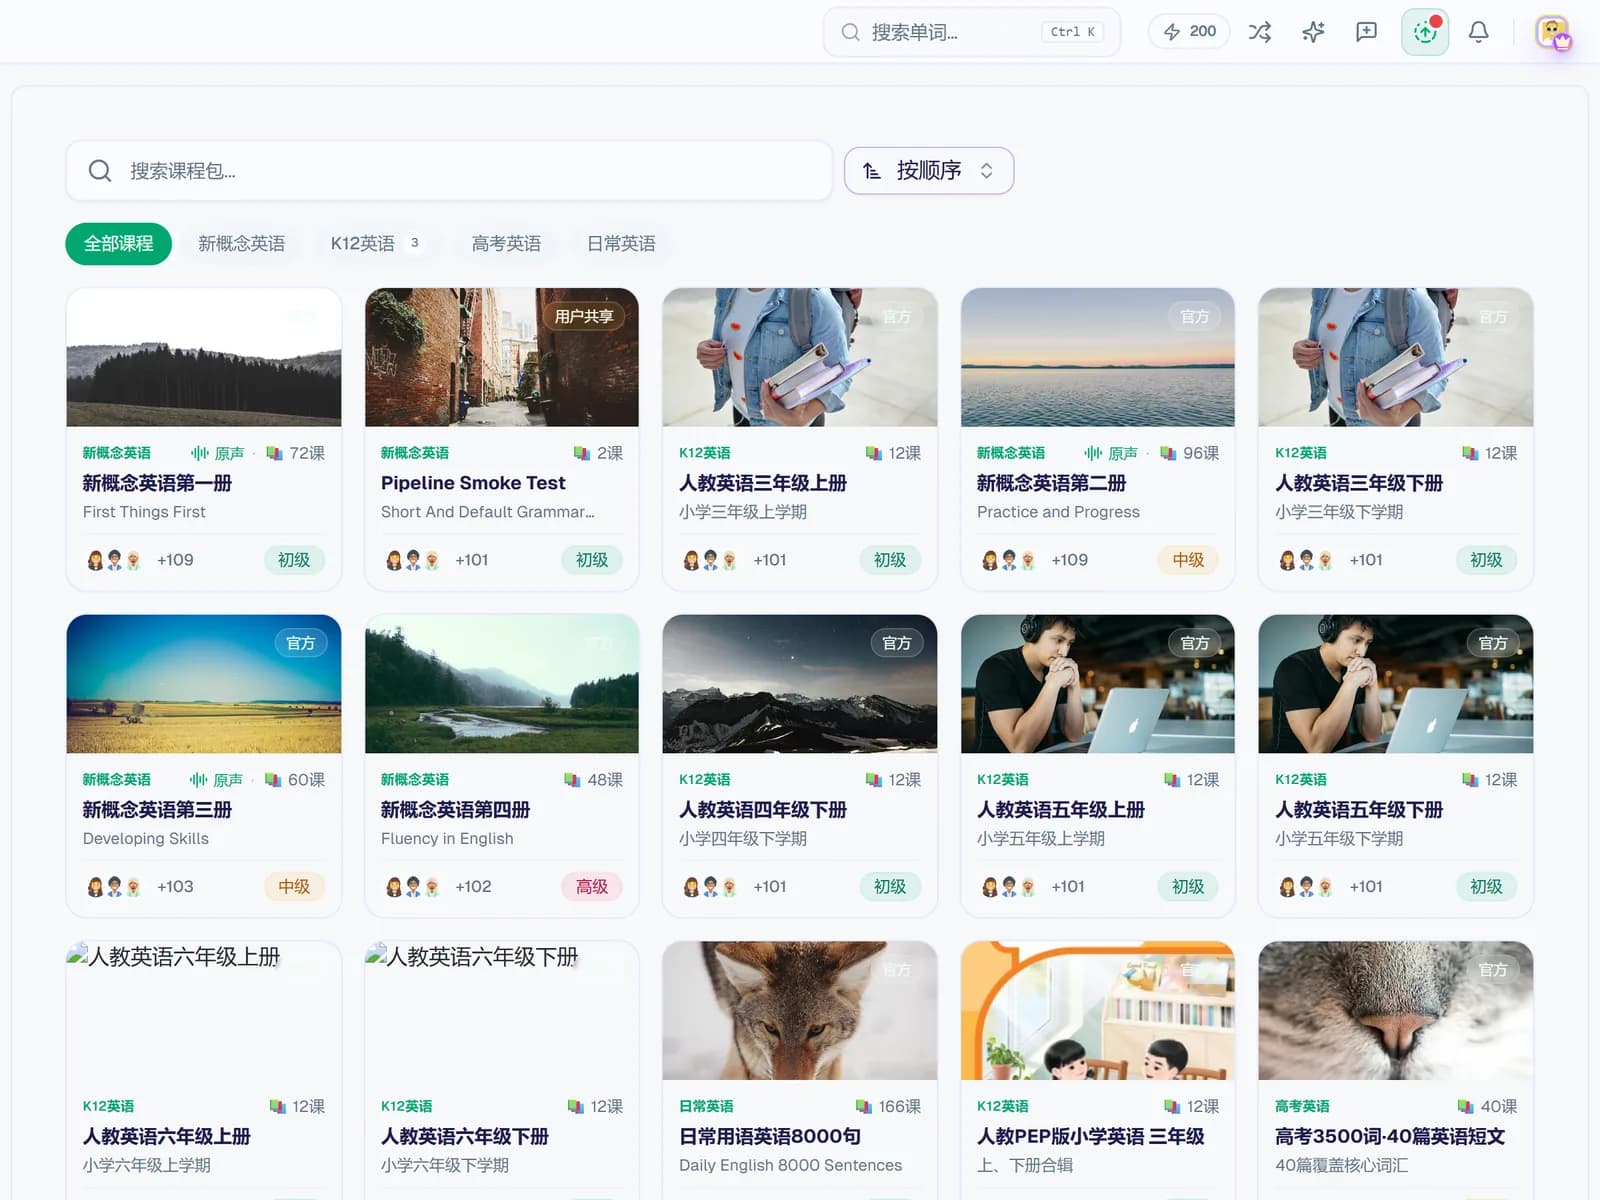Click the text "Developing Skills"

point(146,839)
